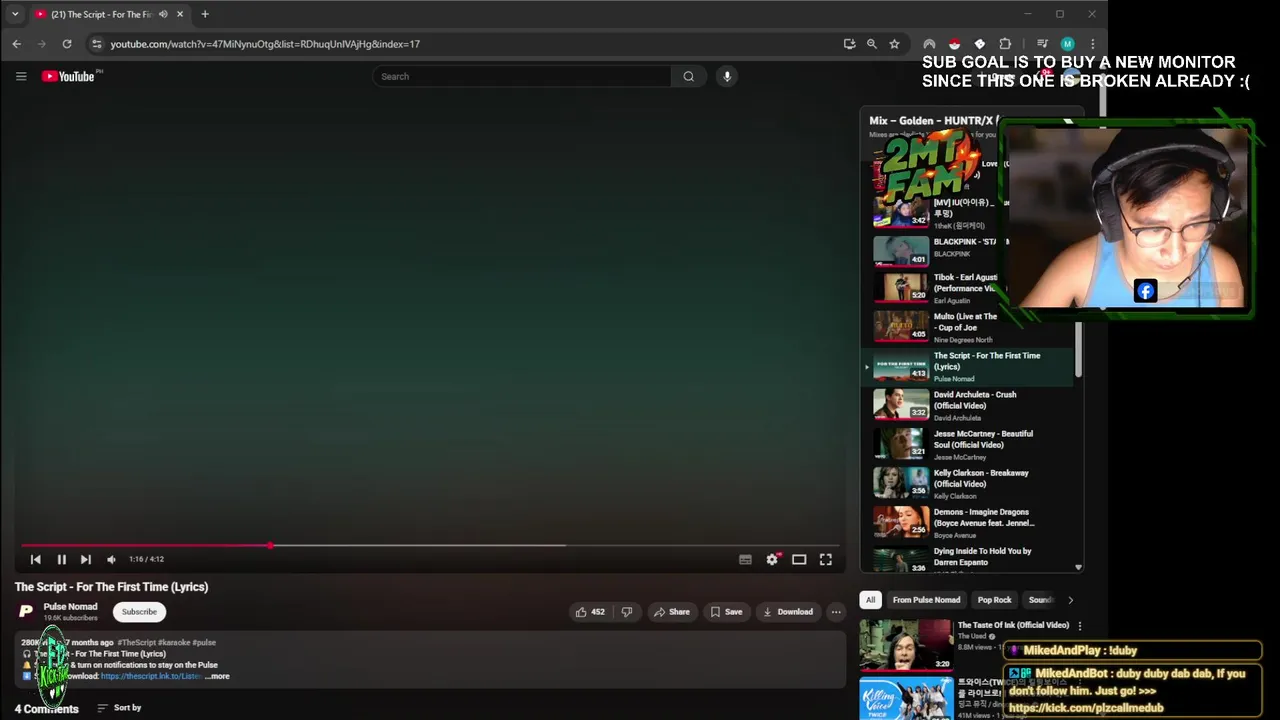Go to YouTube home via logo
Image resolution: width=1280 pixels, height=720 pixels.
pyautogui.click(x=68, y=76)
